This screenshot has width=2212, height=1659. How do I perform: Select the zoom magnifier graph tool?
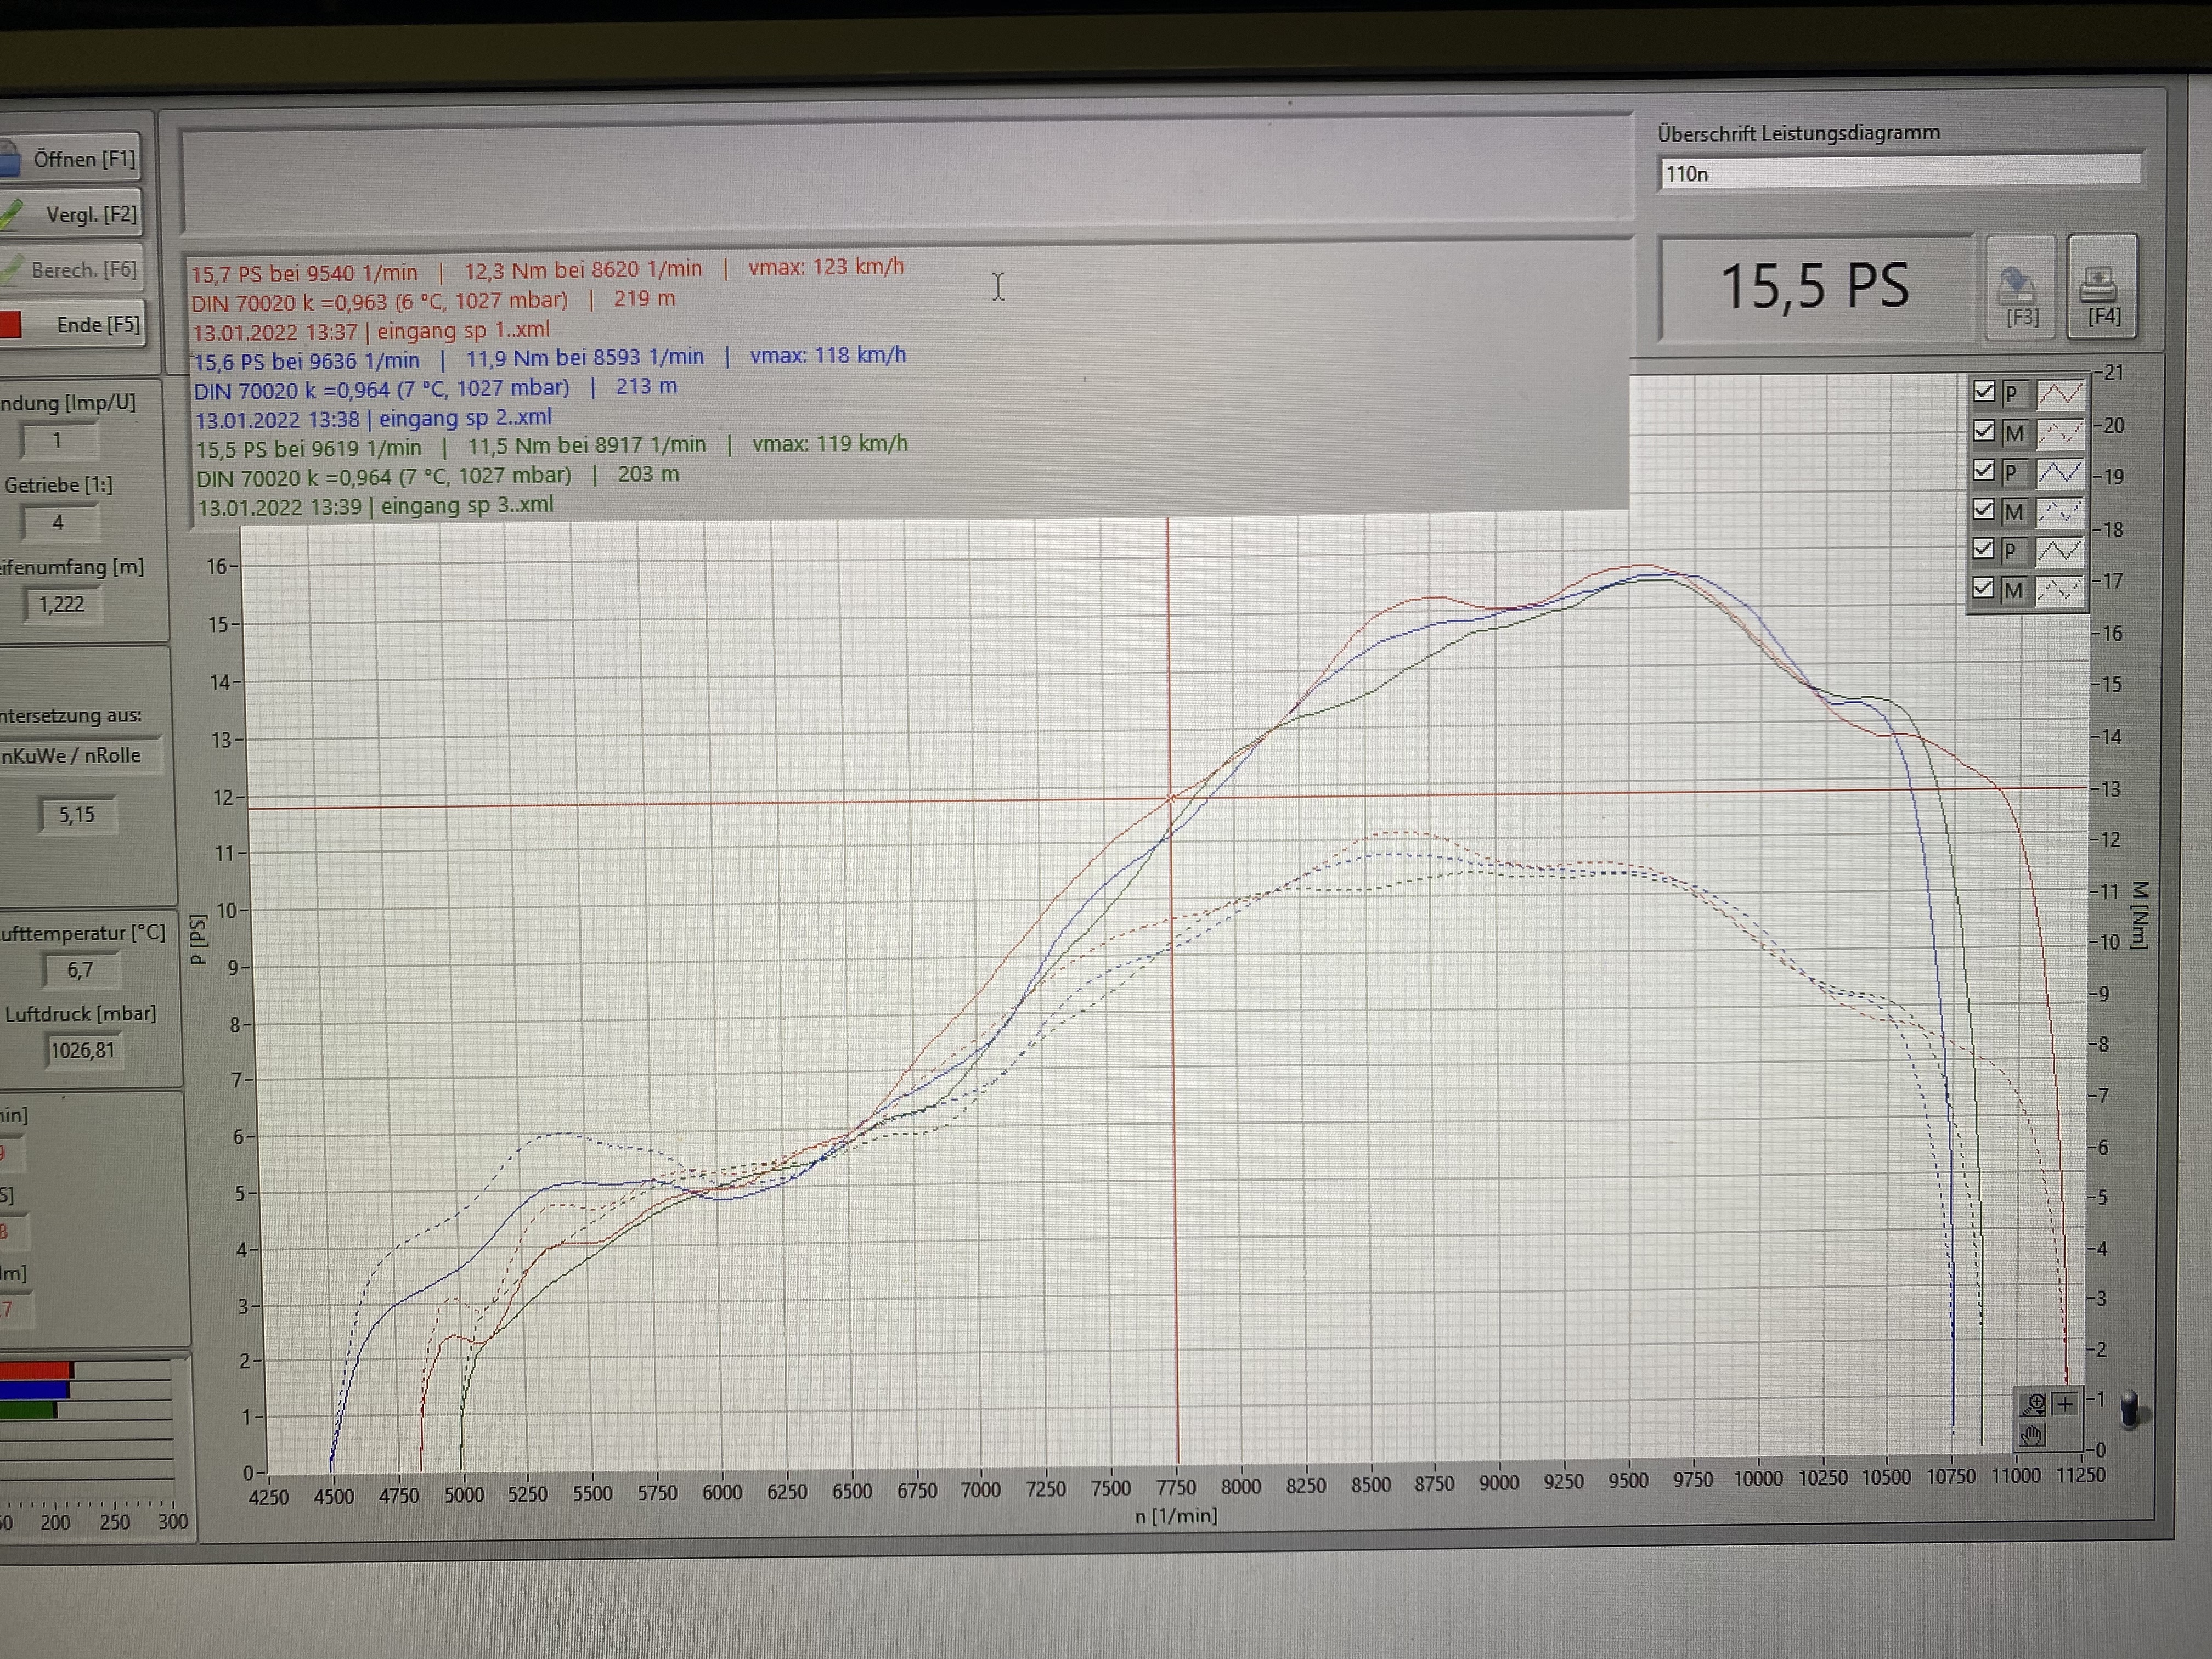(2032, 1406)
